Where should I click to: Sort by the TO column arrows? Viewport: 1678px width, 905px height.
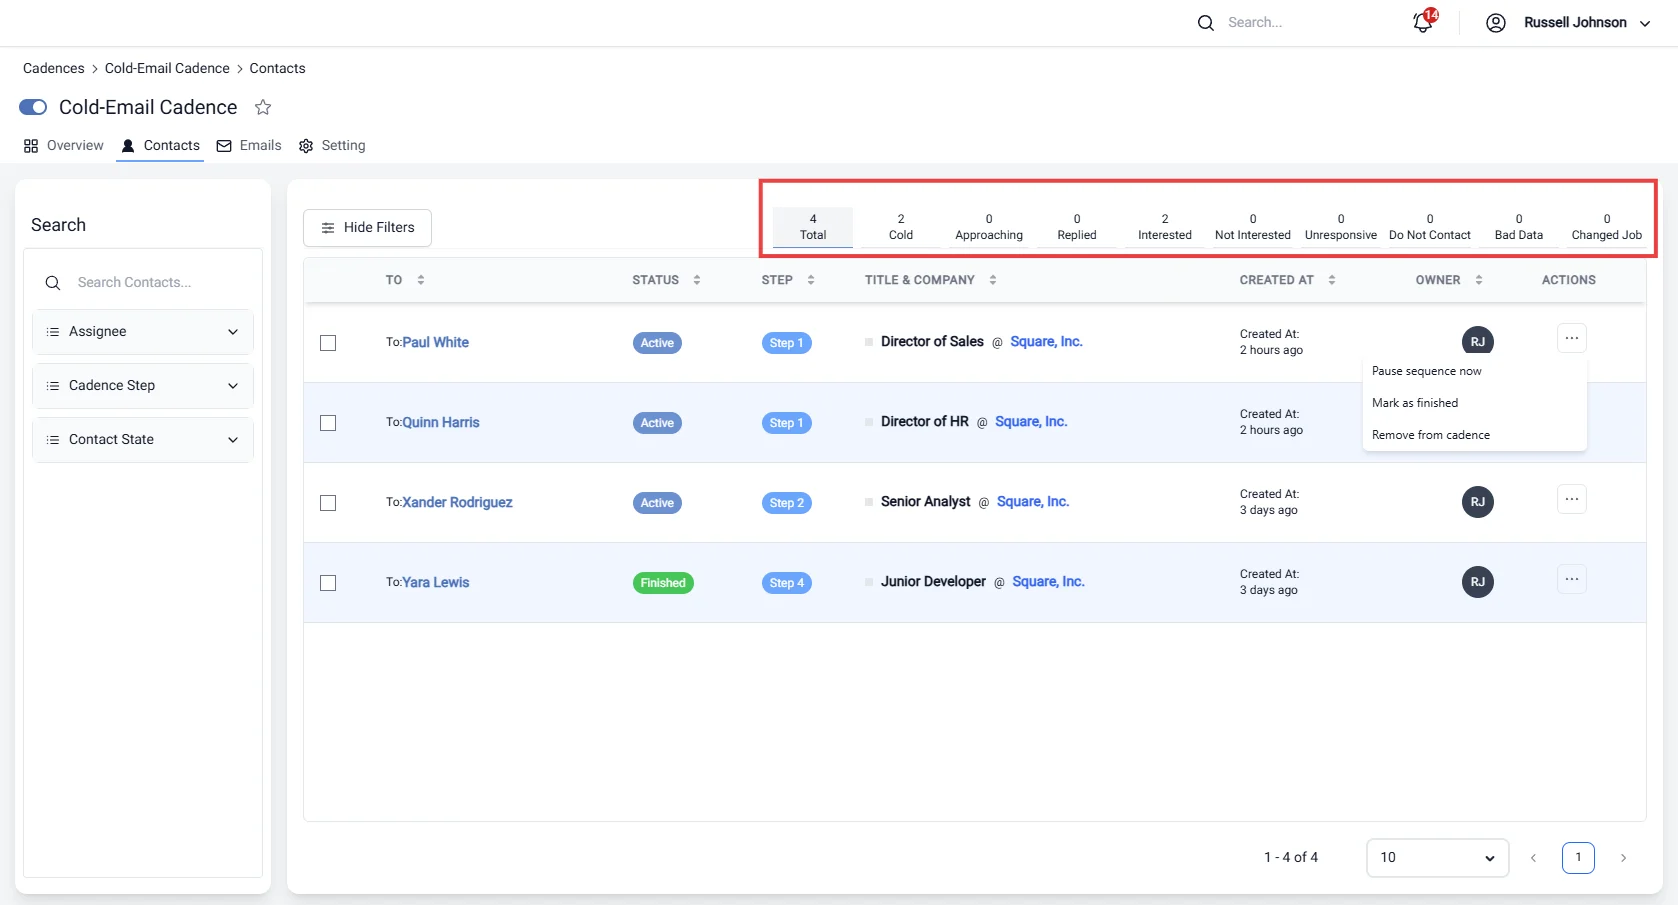pos(421,280)
